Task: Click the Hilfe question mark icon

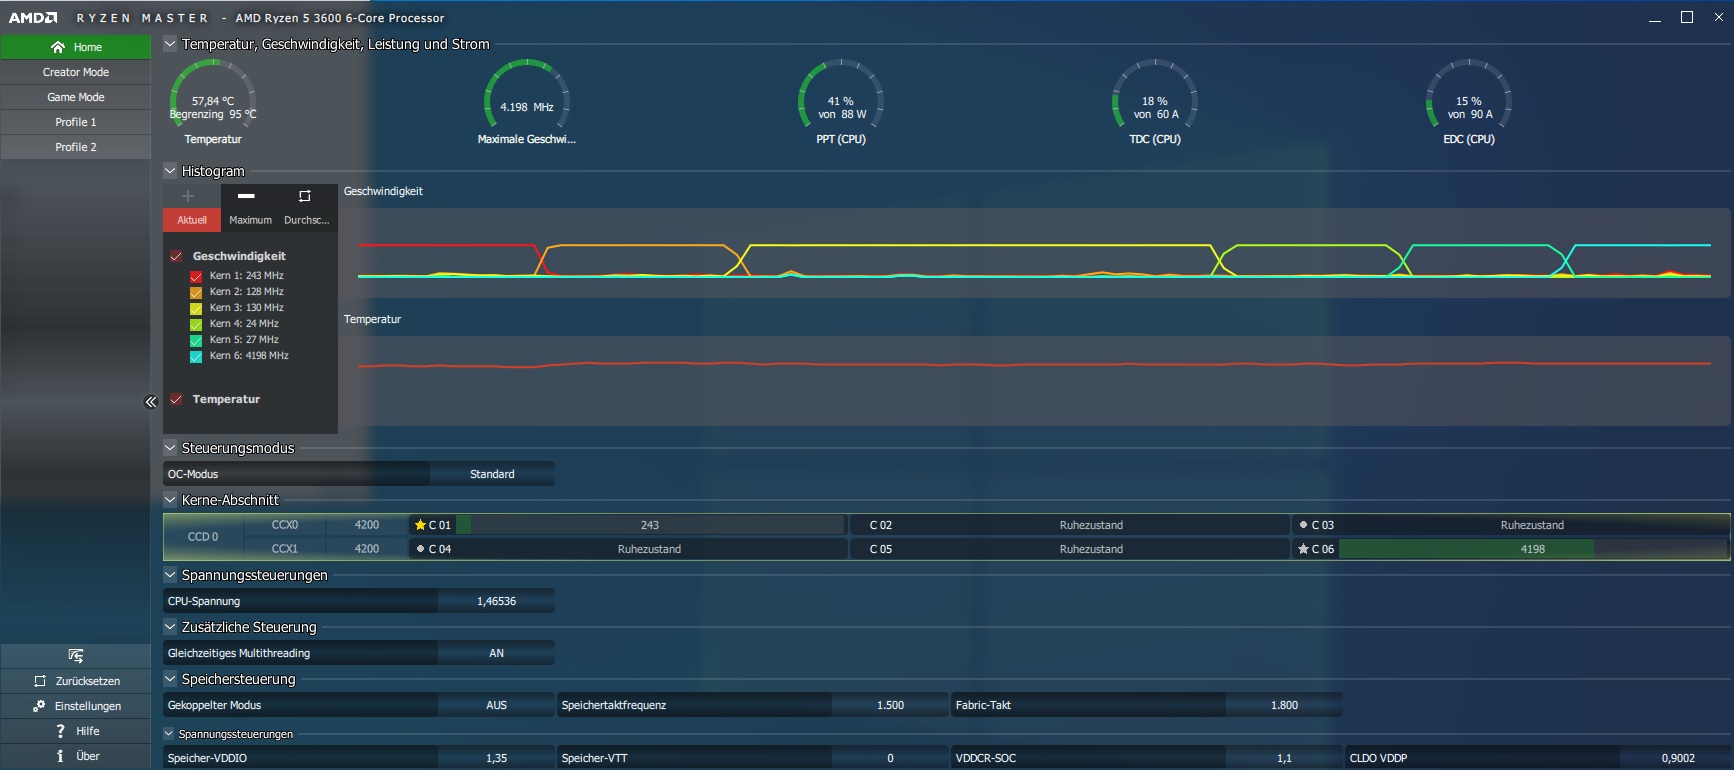Action: 61,731
